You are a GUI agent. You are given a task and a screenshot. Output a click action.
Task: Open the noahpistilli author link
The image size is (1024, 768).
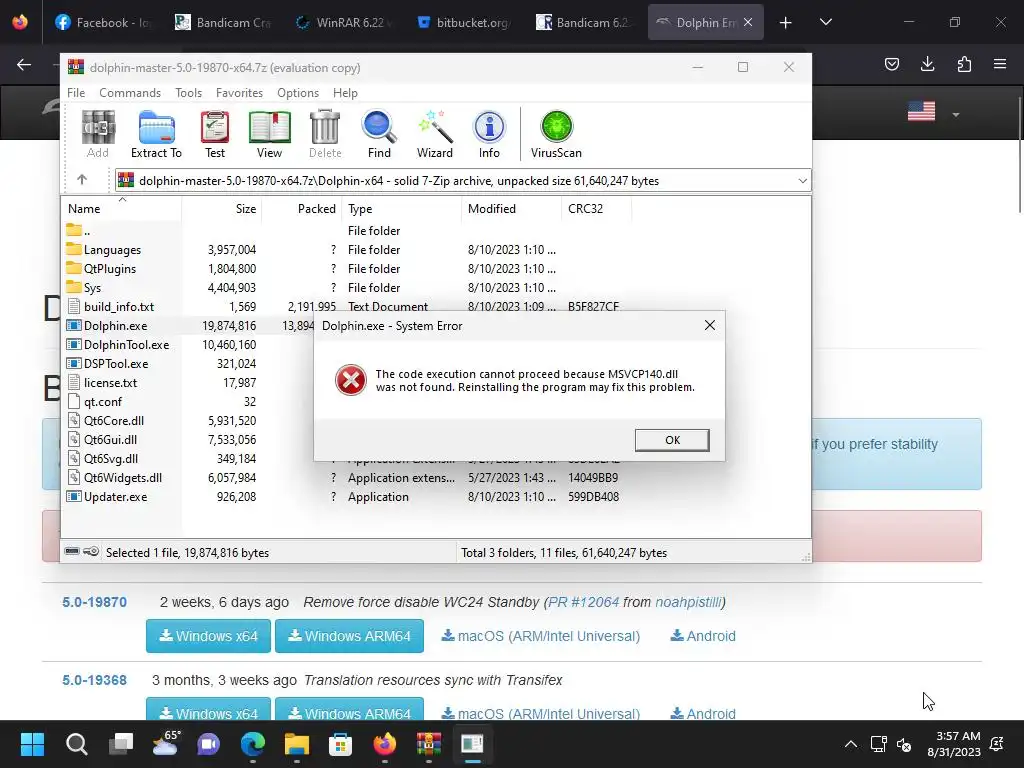tap(688, 602)
